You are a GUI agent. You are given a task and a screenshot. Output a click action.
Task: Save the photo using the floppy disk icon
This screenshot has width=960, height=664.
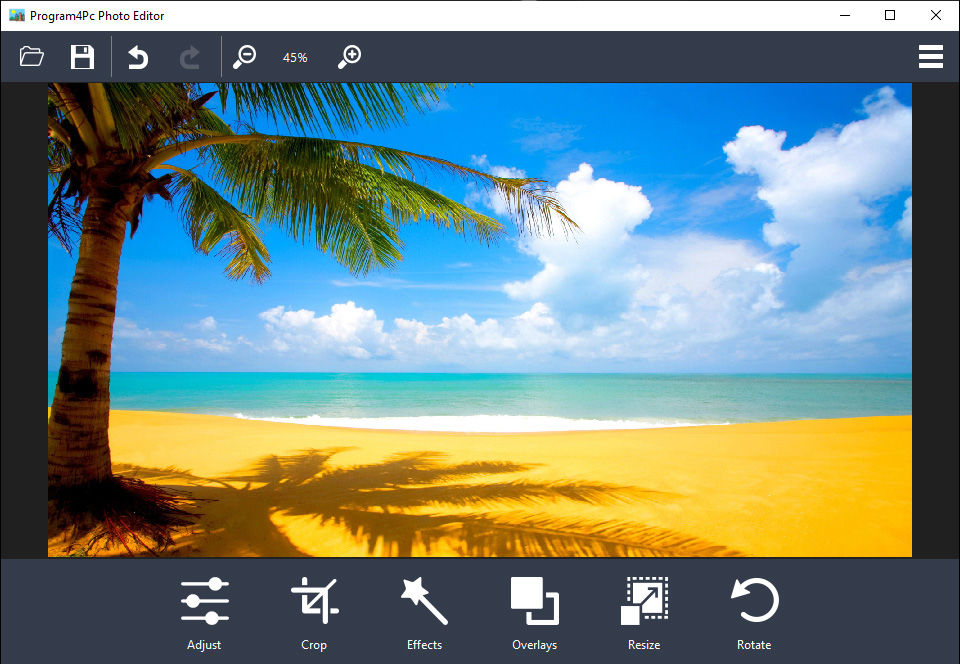pos(82,57)
